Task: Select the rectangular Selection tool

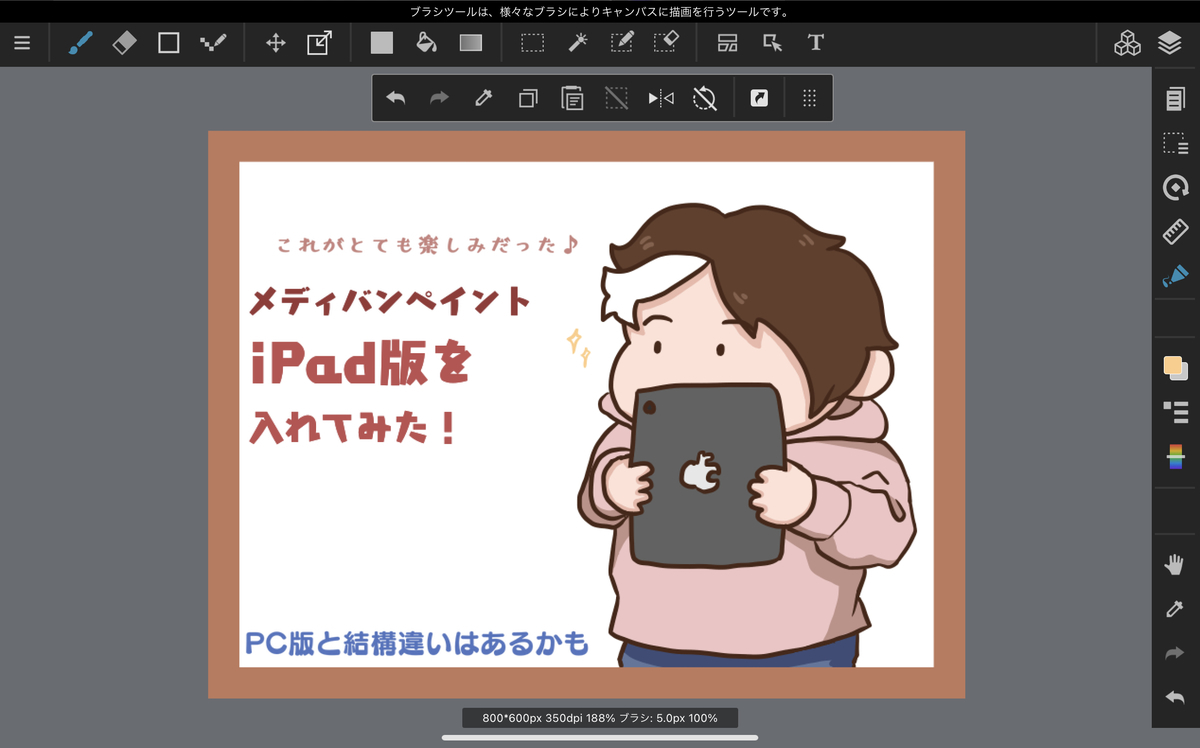Action: 532,43
